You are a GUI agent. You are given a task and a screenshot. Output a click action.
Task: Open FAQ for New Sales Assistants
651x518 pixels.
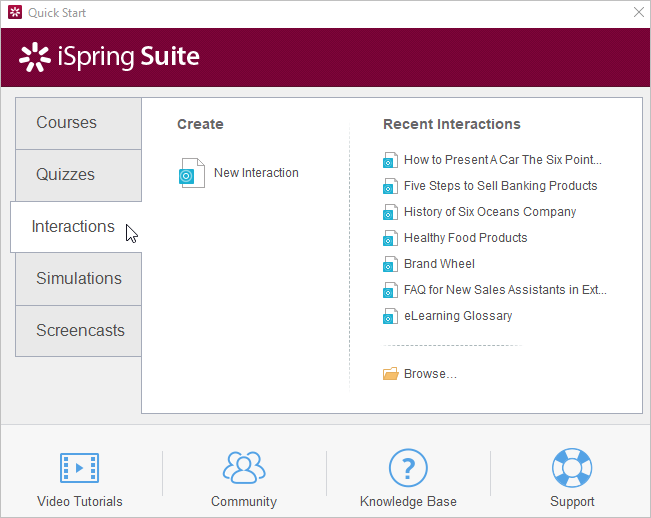(505, 290)
